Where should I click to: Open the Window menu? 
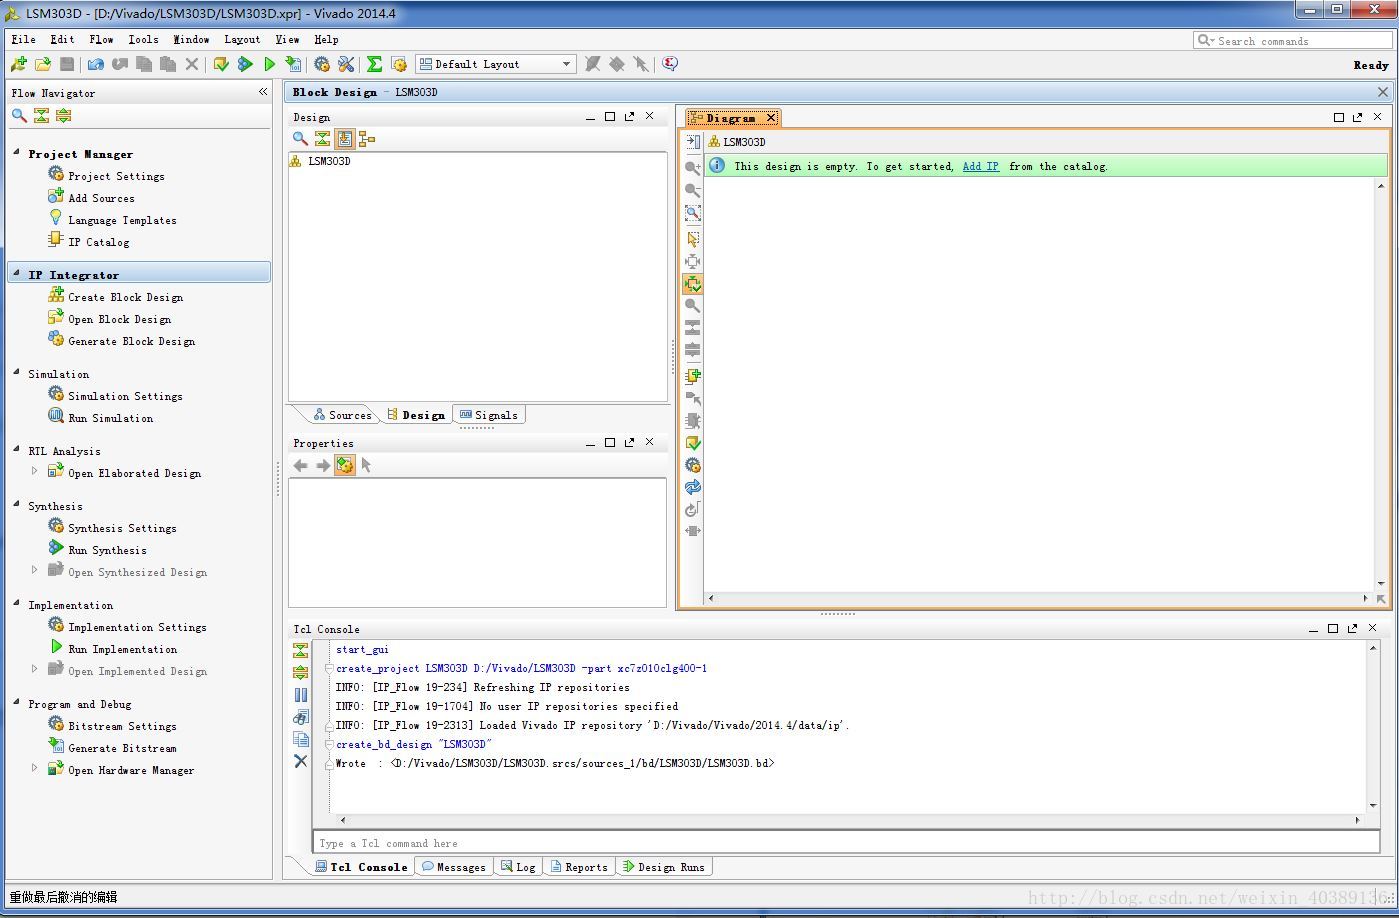coord(191,39)
